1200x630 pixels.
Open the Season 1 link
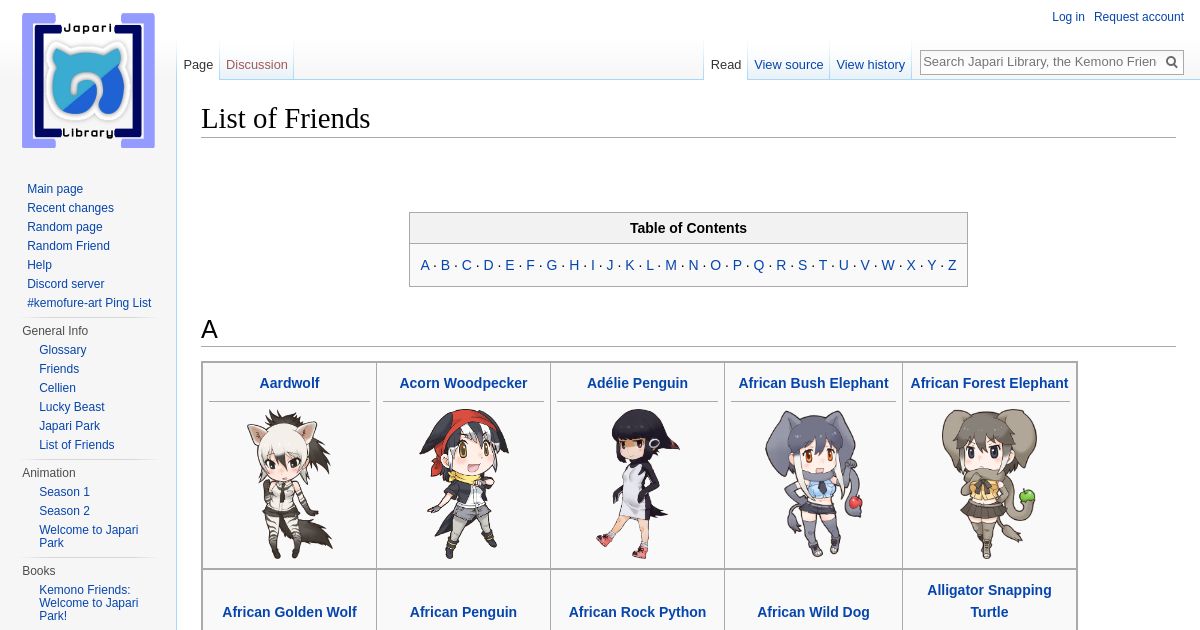click(64, 492)
